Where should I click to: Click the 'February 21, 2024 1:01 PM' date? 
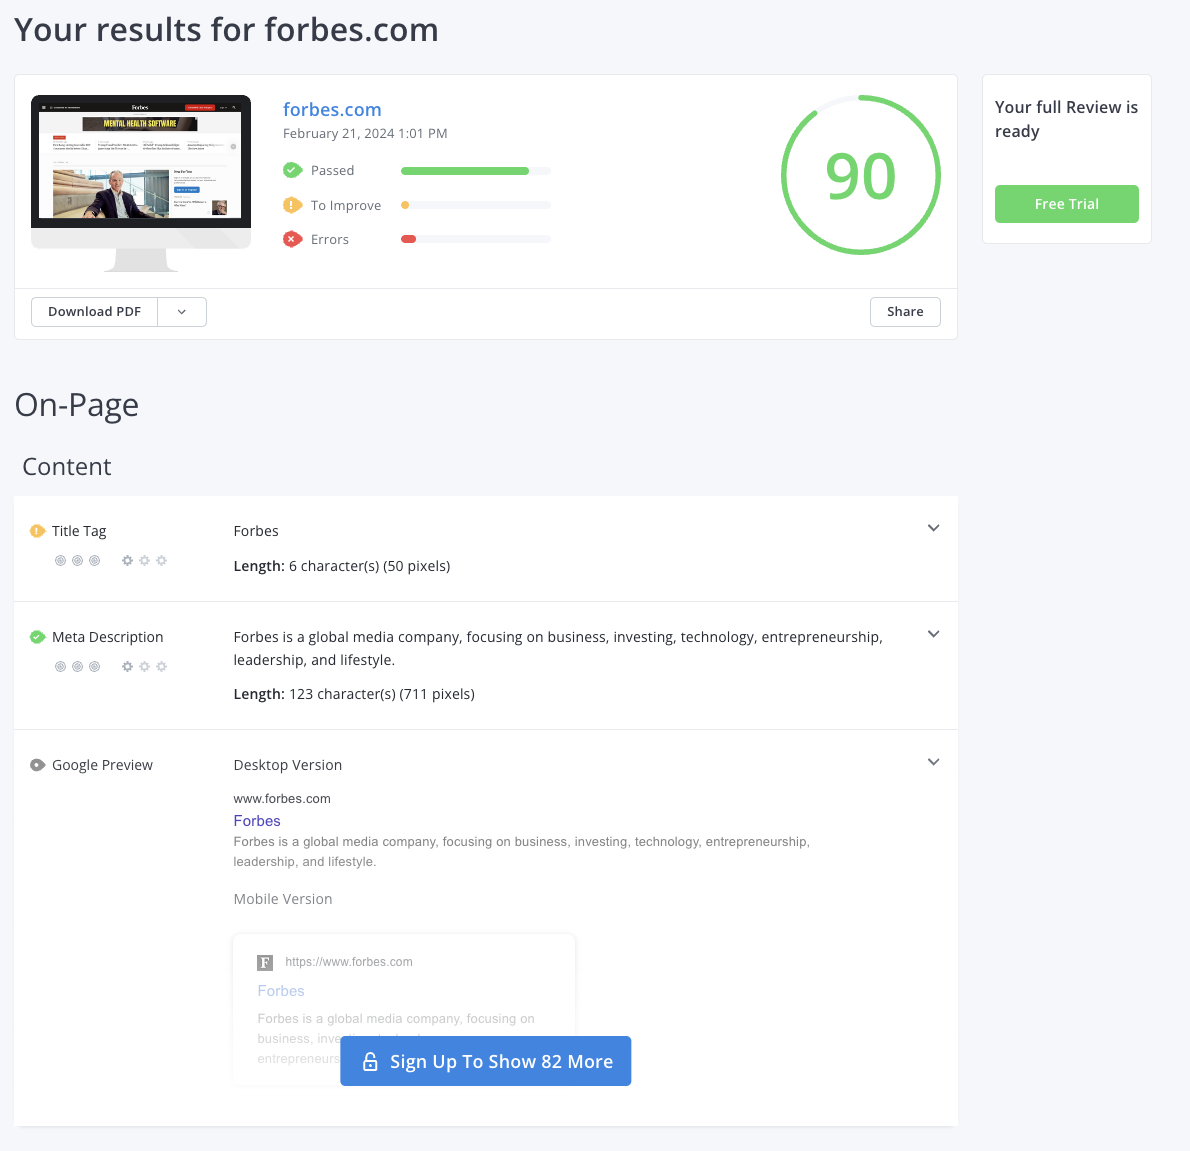(x=365, y=134)
